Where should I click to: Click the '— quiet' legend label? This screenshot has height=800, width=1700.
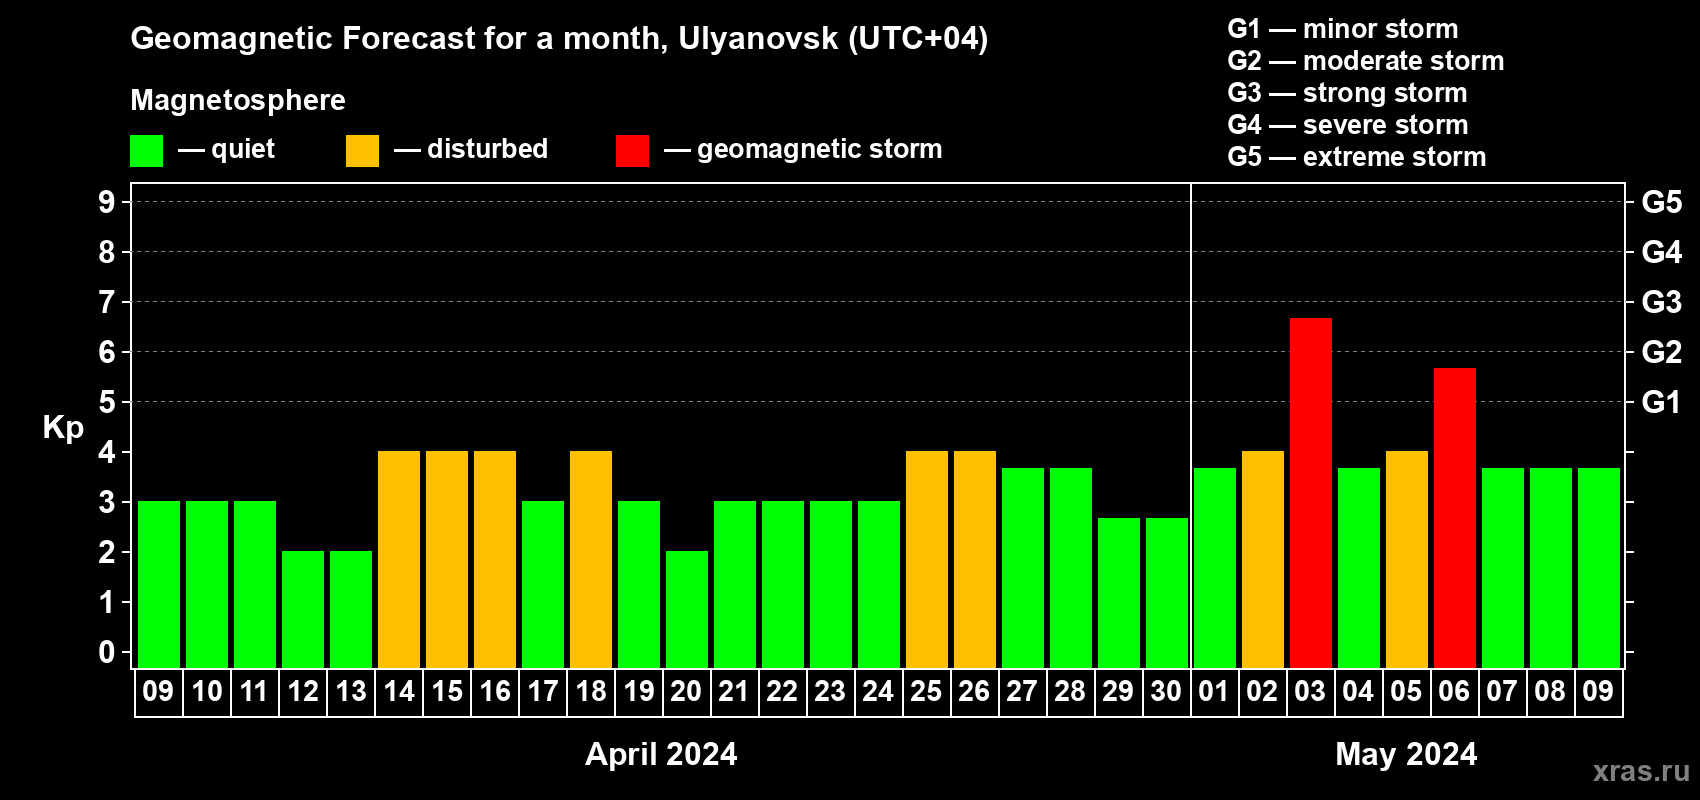[x=226, y=149]
